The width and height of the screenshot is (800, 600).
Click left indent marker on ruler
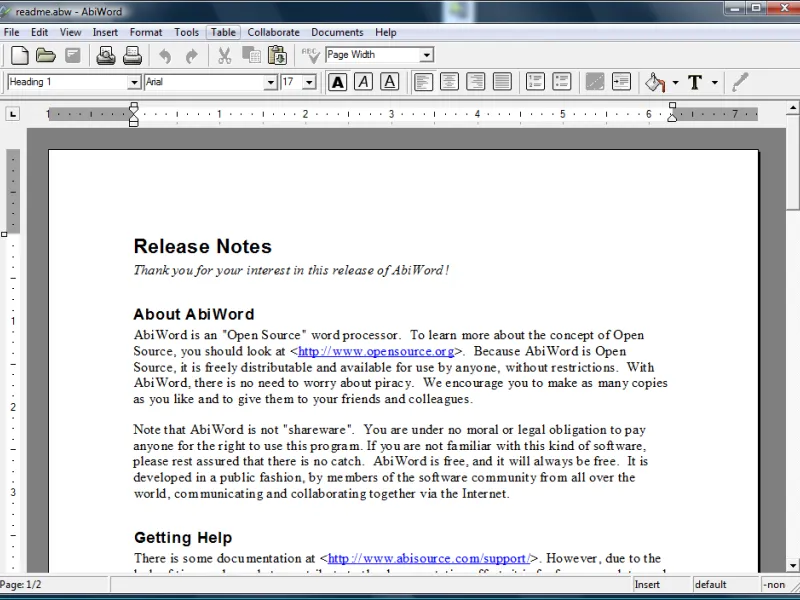tap(134, 114)
